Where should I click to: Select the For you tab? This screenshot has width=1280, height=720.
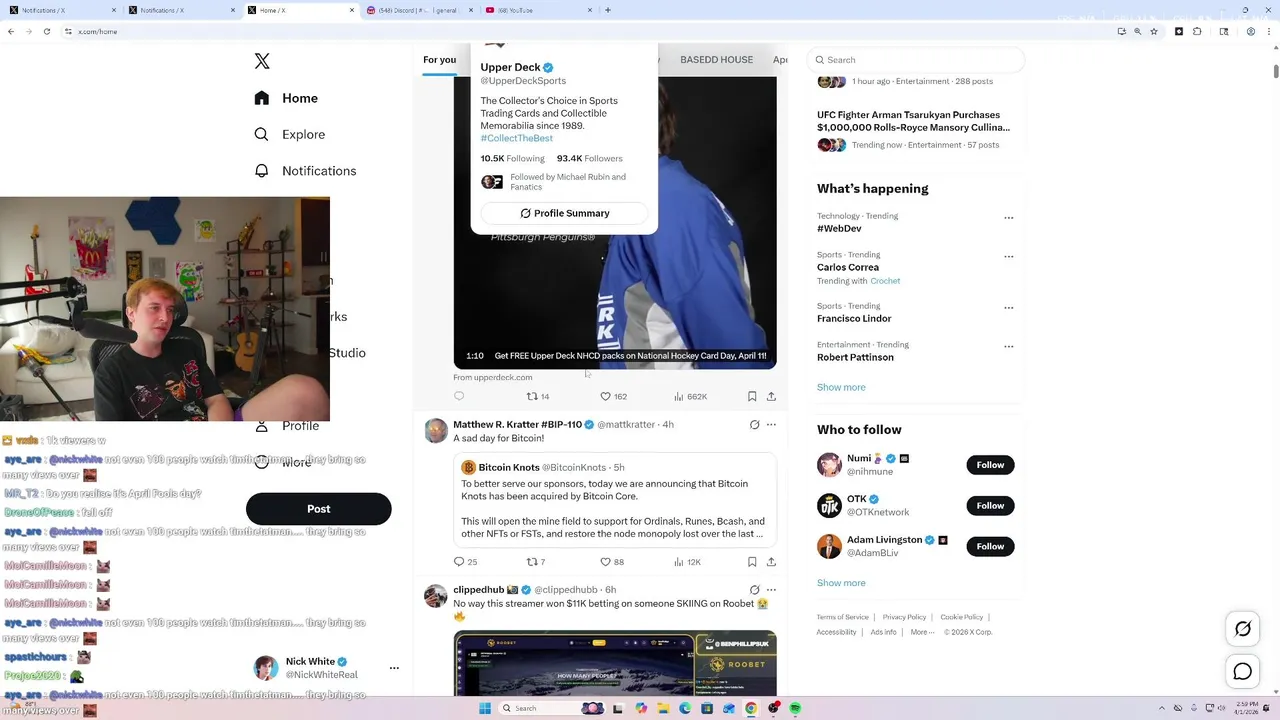(x=439, y=60)
